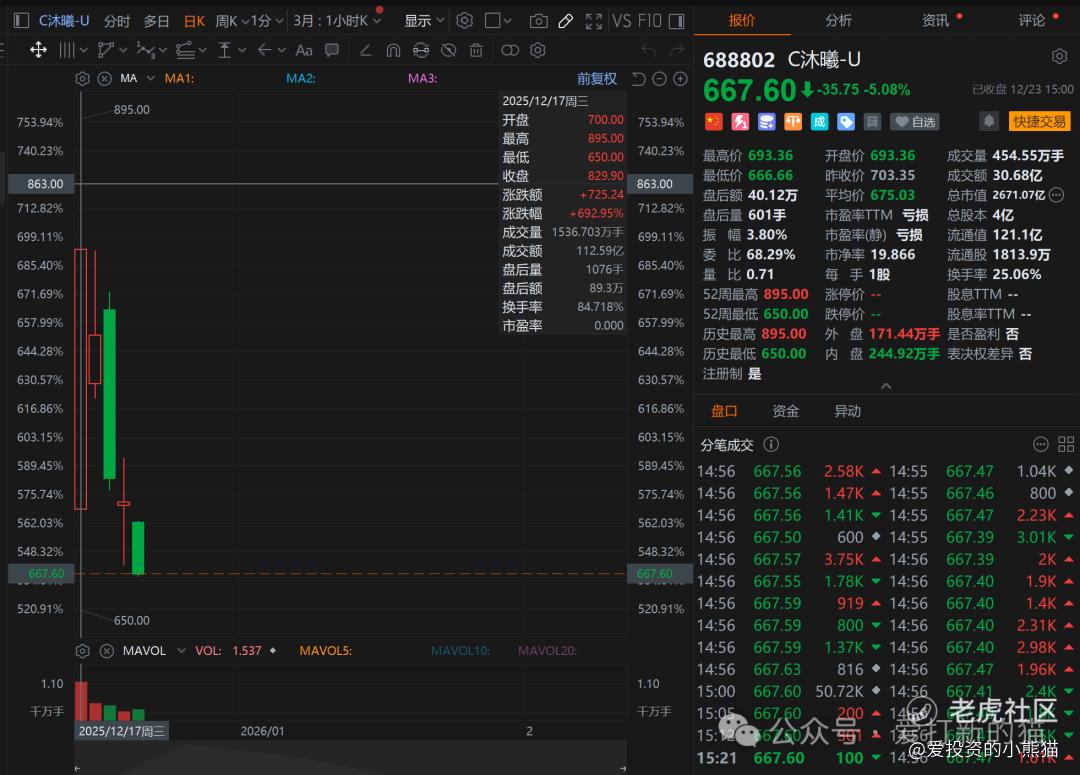The height and width of the screenshot is (775, 1080).
Task: Toggle the left sidebar panel icon
Action: click(x=21, y=21)
